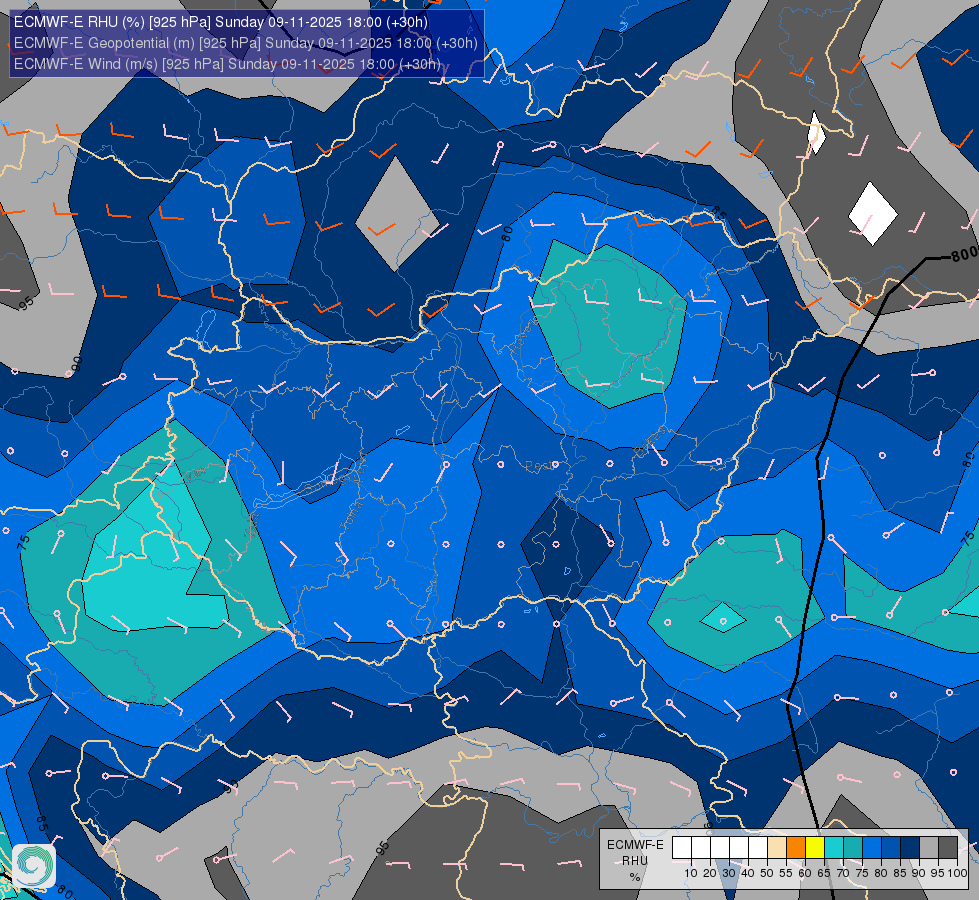Pick the yellow 60–65% legend swatch
Image resolution: width=979 pixels, height=900 pixels.
[815, 848]
